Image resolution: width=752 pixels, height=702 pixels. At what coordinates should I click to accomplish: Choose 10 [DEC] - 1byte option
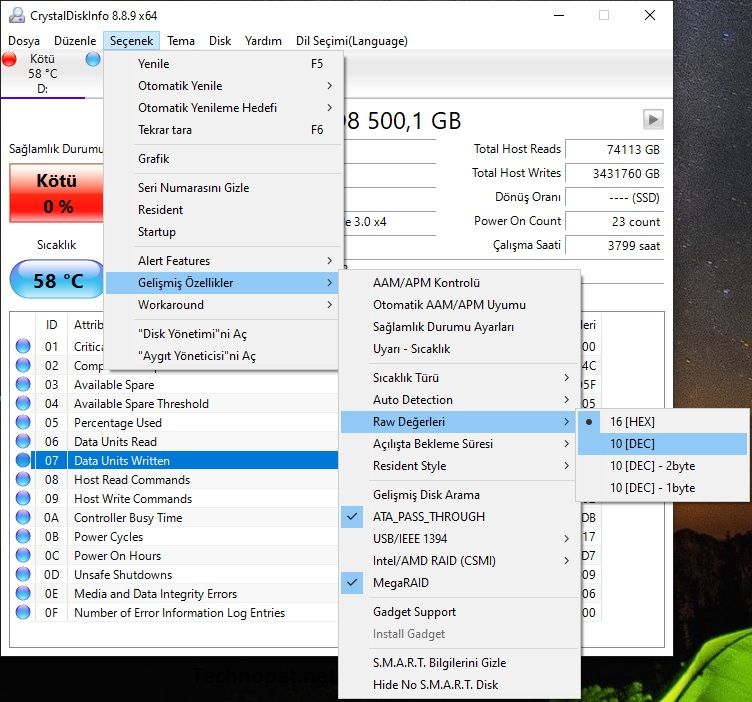662,488
